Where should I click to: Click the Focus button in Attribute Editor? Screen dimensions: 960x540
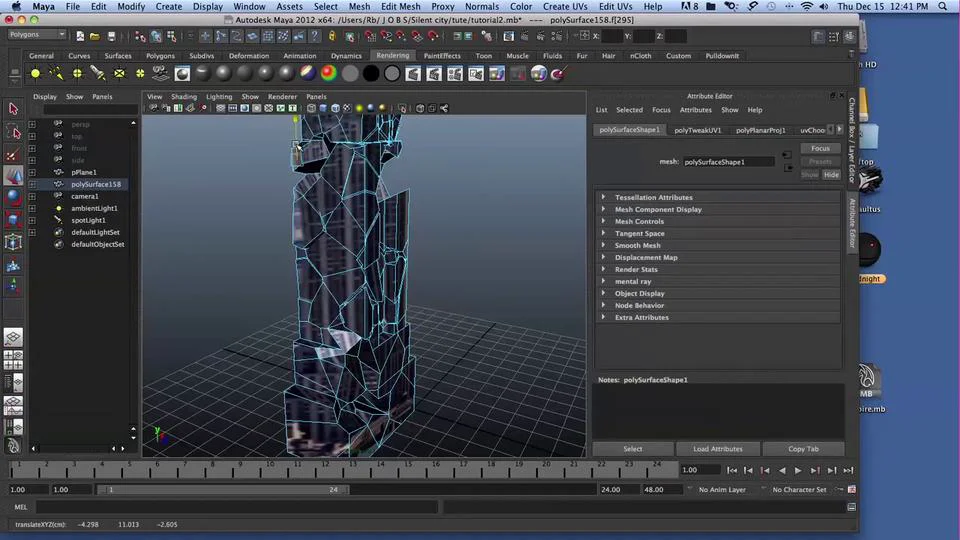(820, 148)
